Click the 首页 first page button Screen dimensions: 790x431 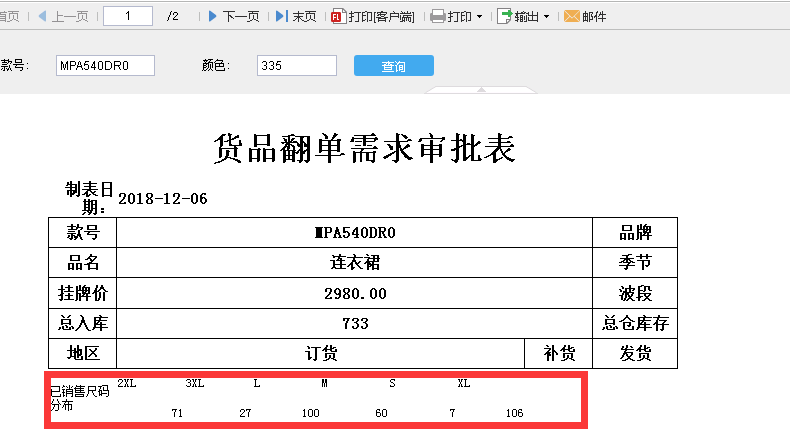point(10,16)
